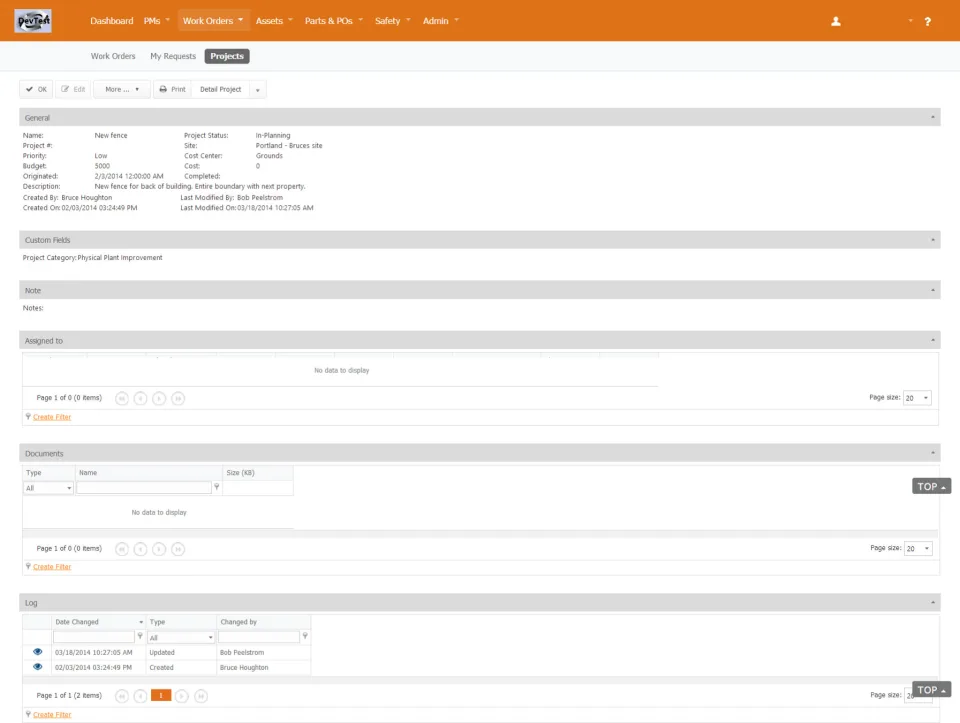
Task: Click the TOP button beside the Documents section
Action: [x=931, y=486]
